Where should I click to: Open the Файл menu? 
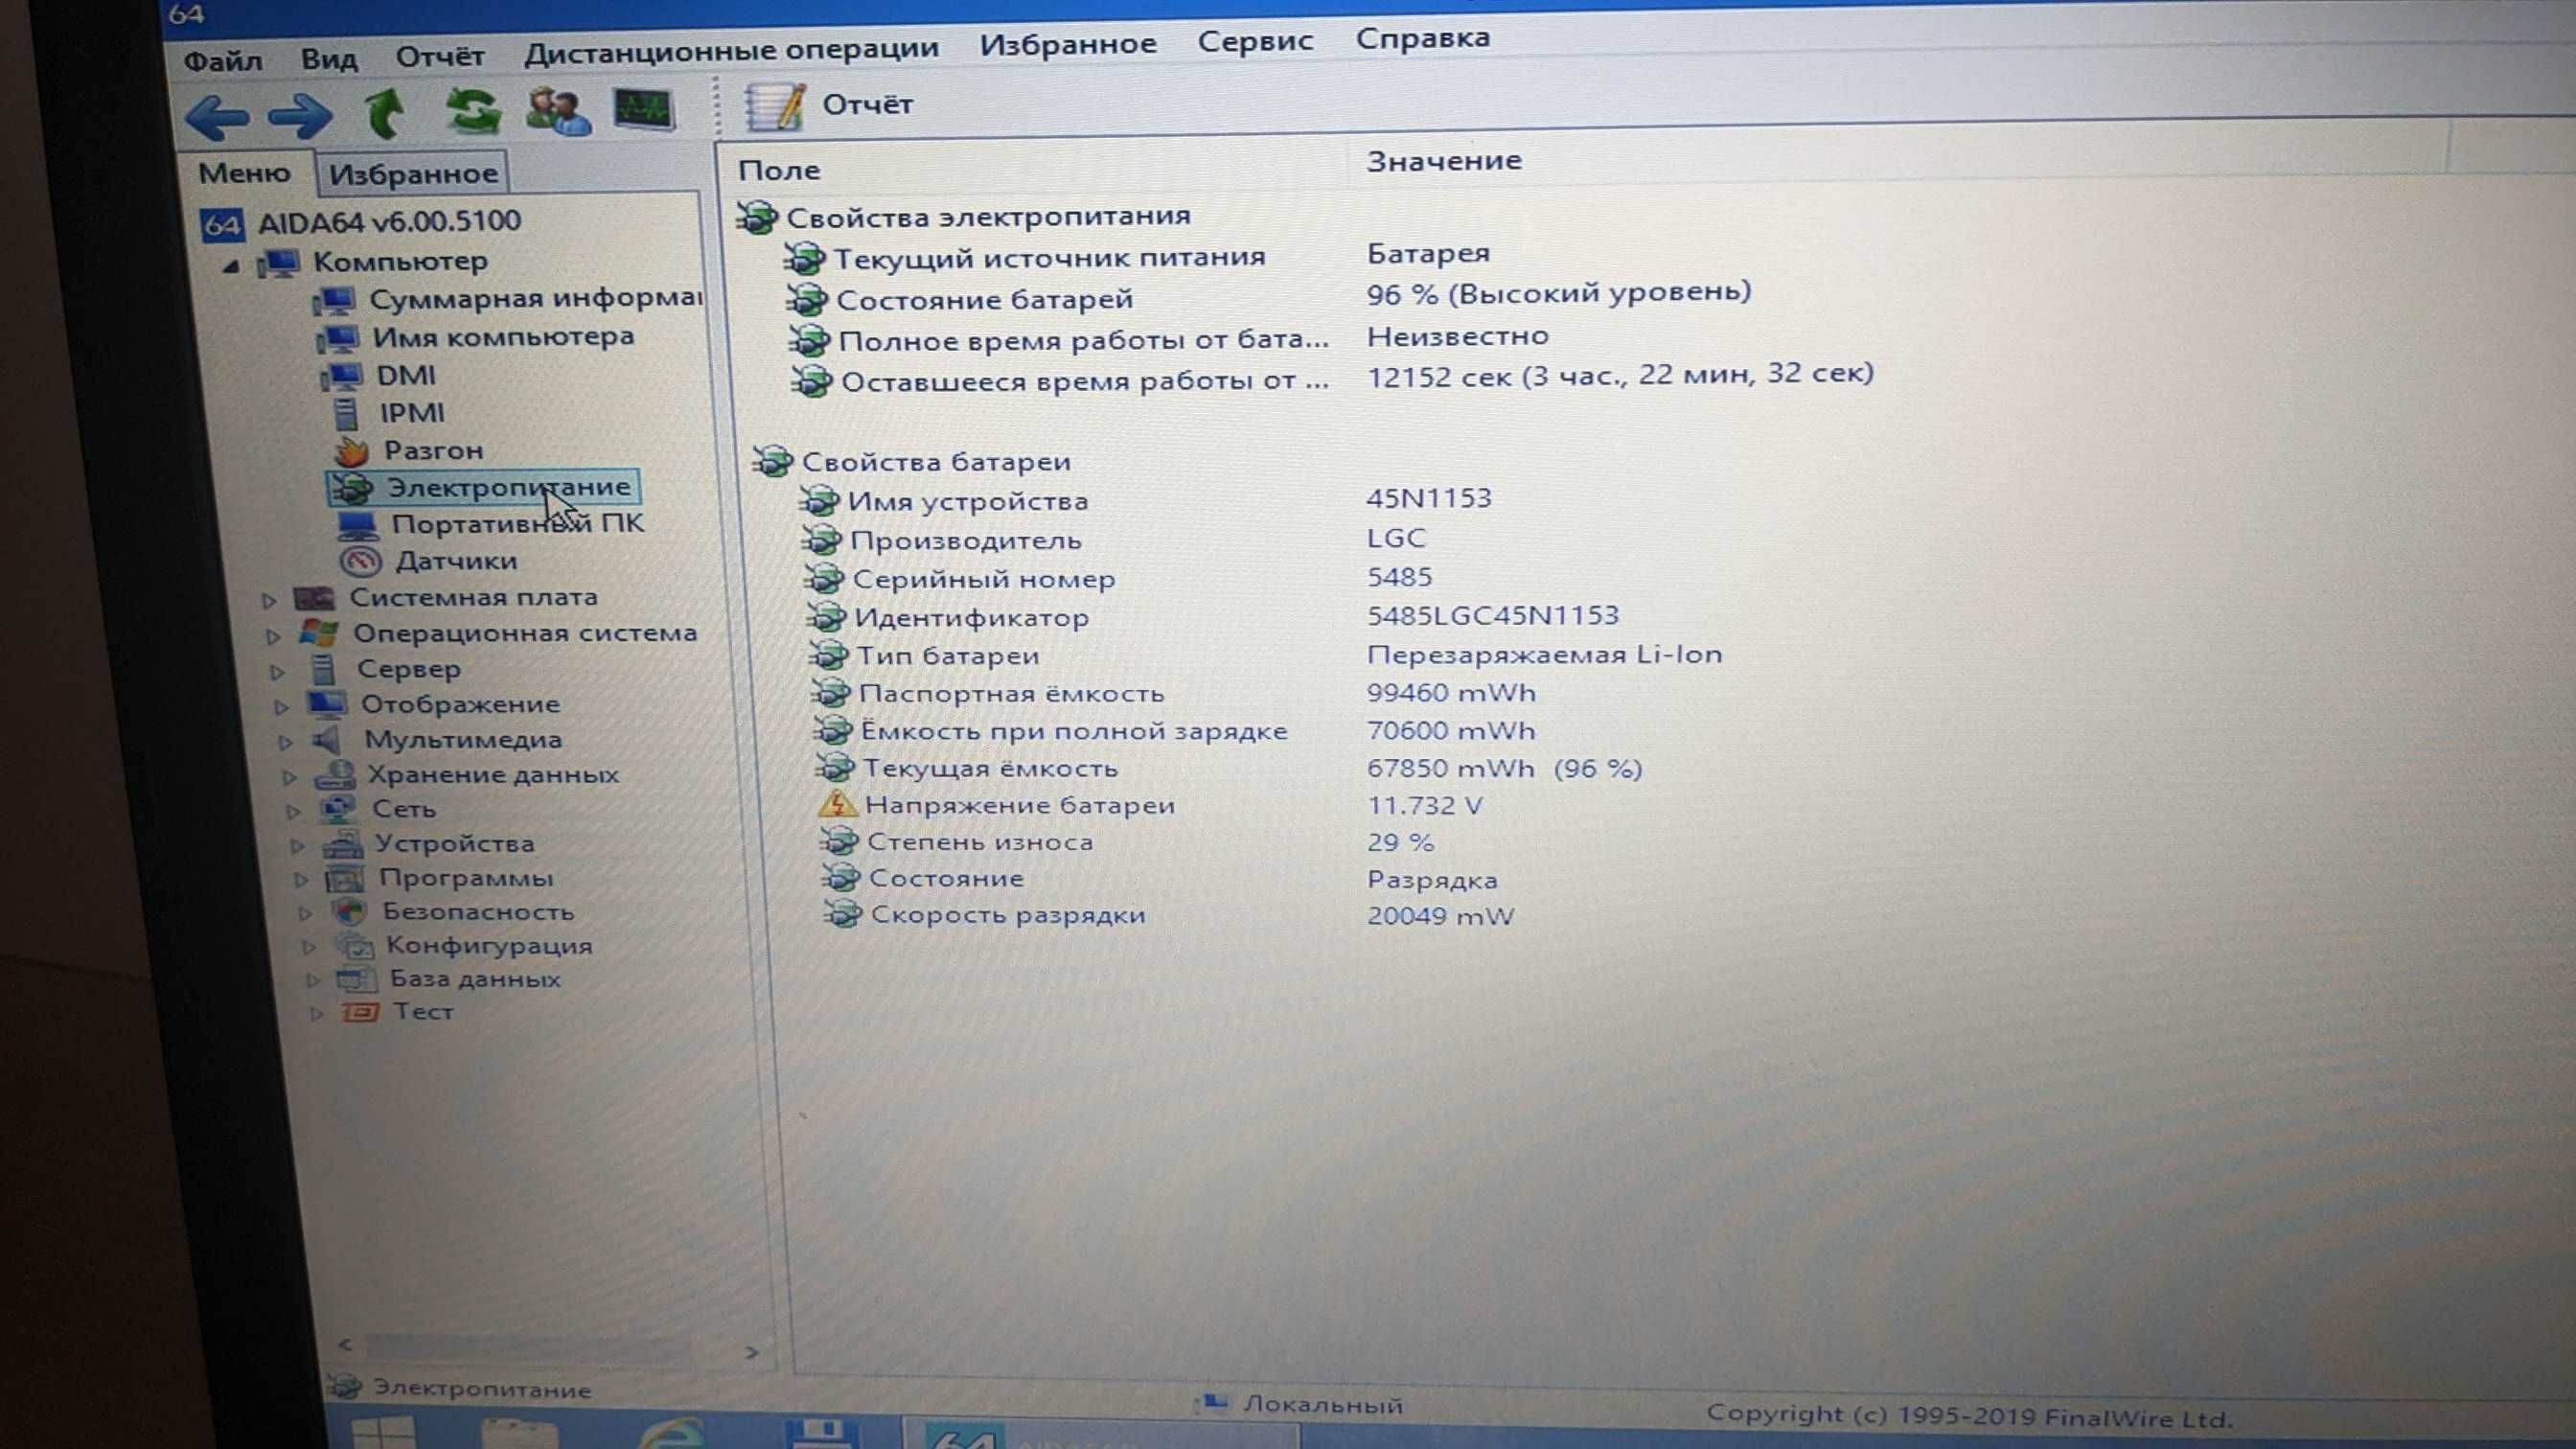[x=223, y=61]
